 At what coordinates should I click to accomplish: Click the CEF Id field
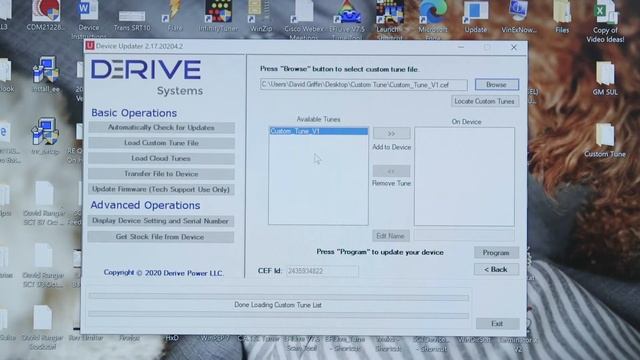tap(322, 271)
